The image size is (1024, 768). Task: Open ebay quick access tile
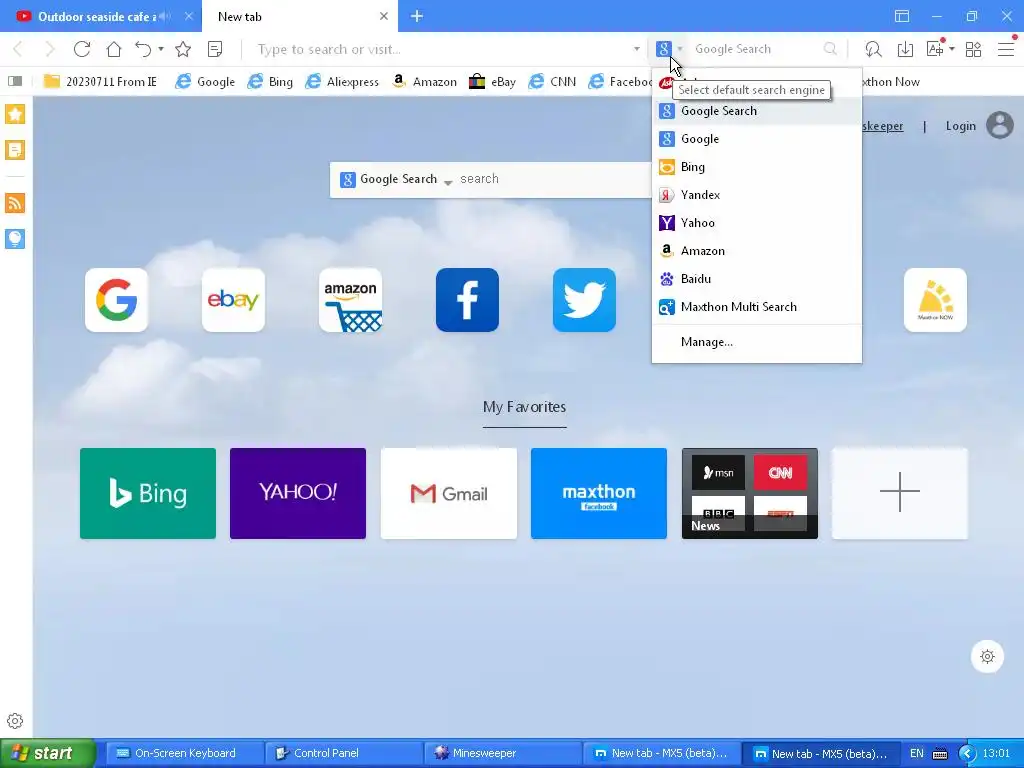pyautogui.click(x=233, y=300)
